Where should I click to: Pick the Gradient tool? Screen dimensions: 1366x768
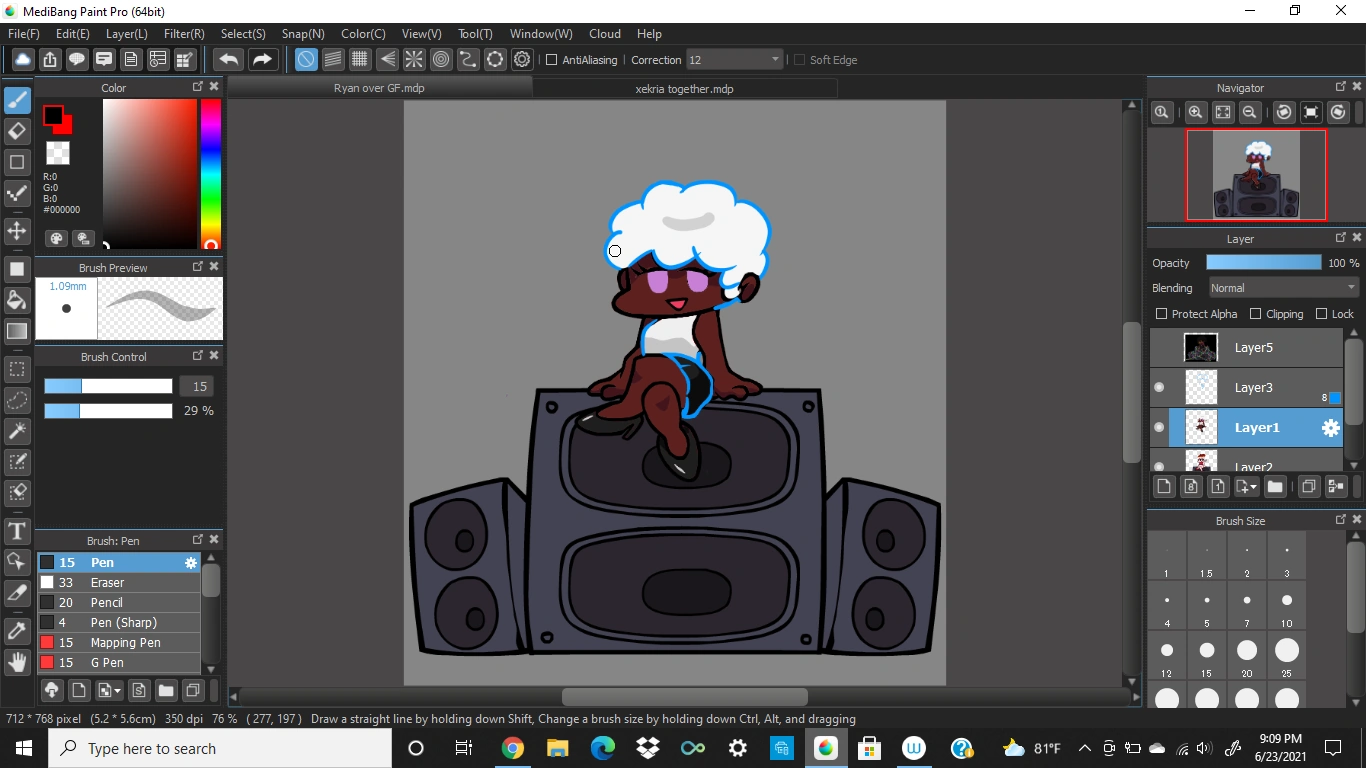click(x=17, y=331)
